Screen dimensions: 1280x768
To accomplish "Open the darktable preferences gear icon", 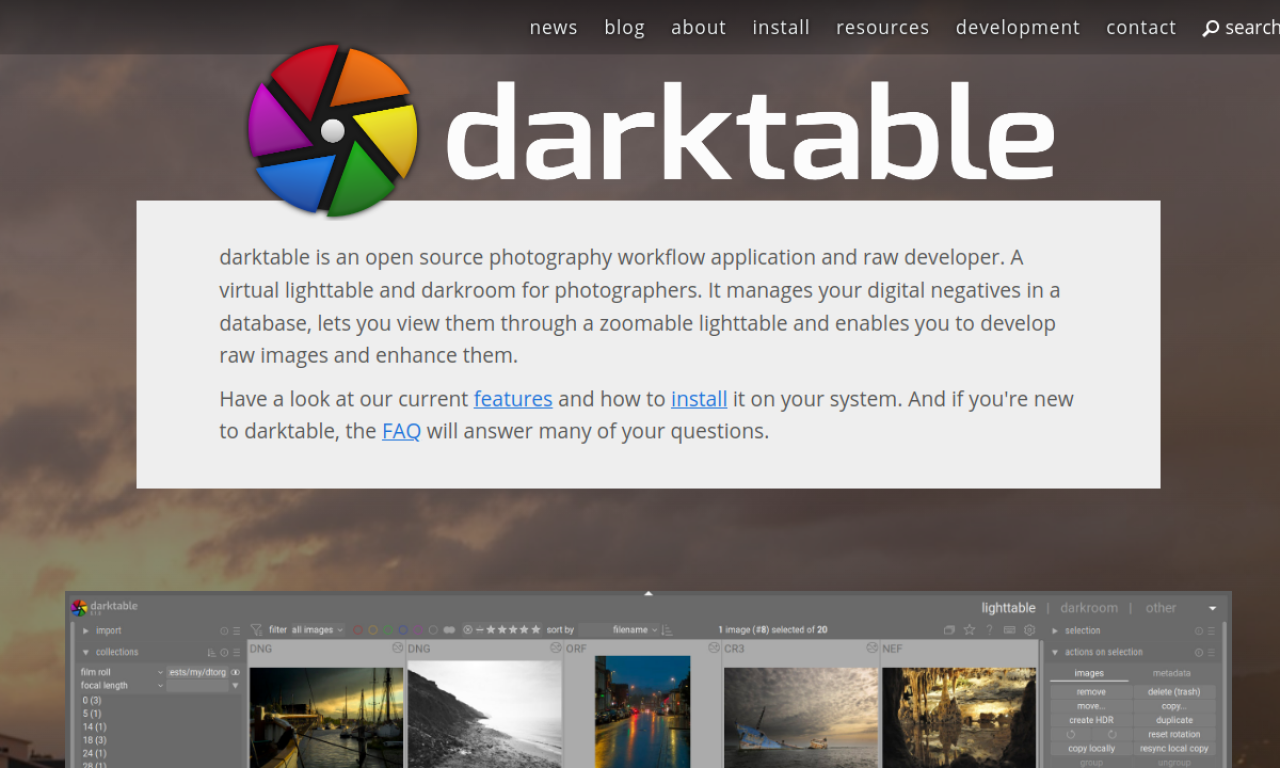I will (1029, 630).
